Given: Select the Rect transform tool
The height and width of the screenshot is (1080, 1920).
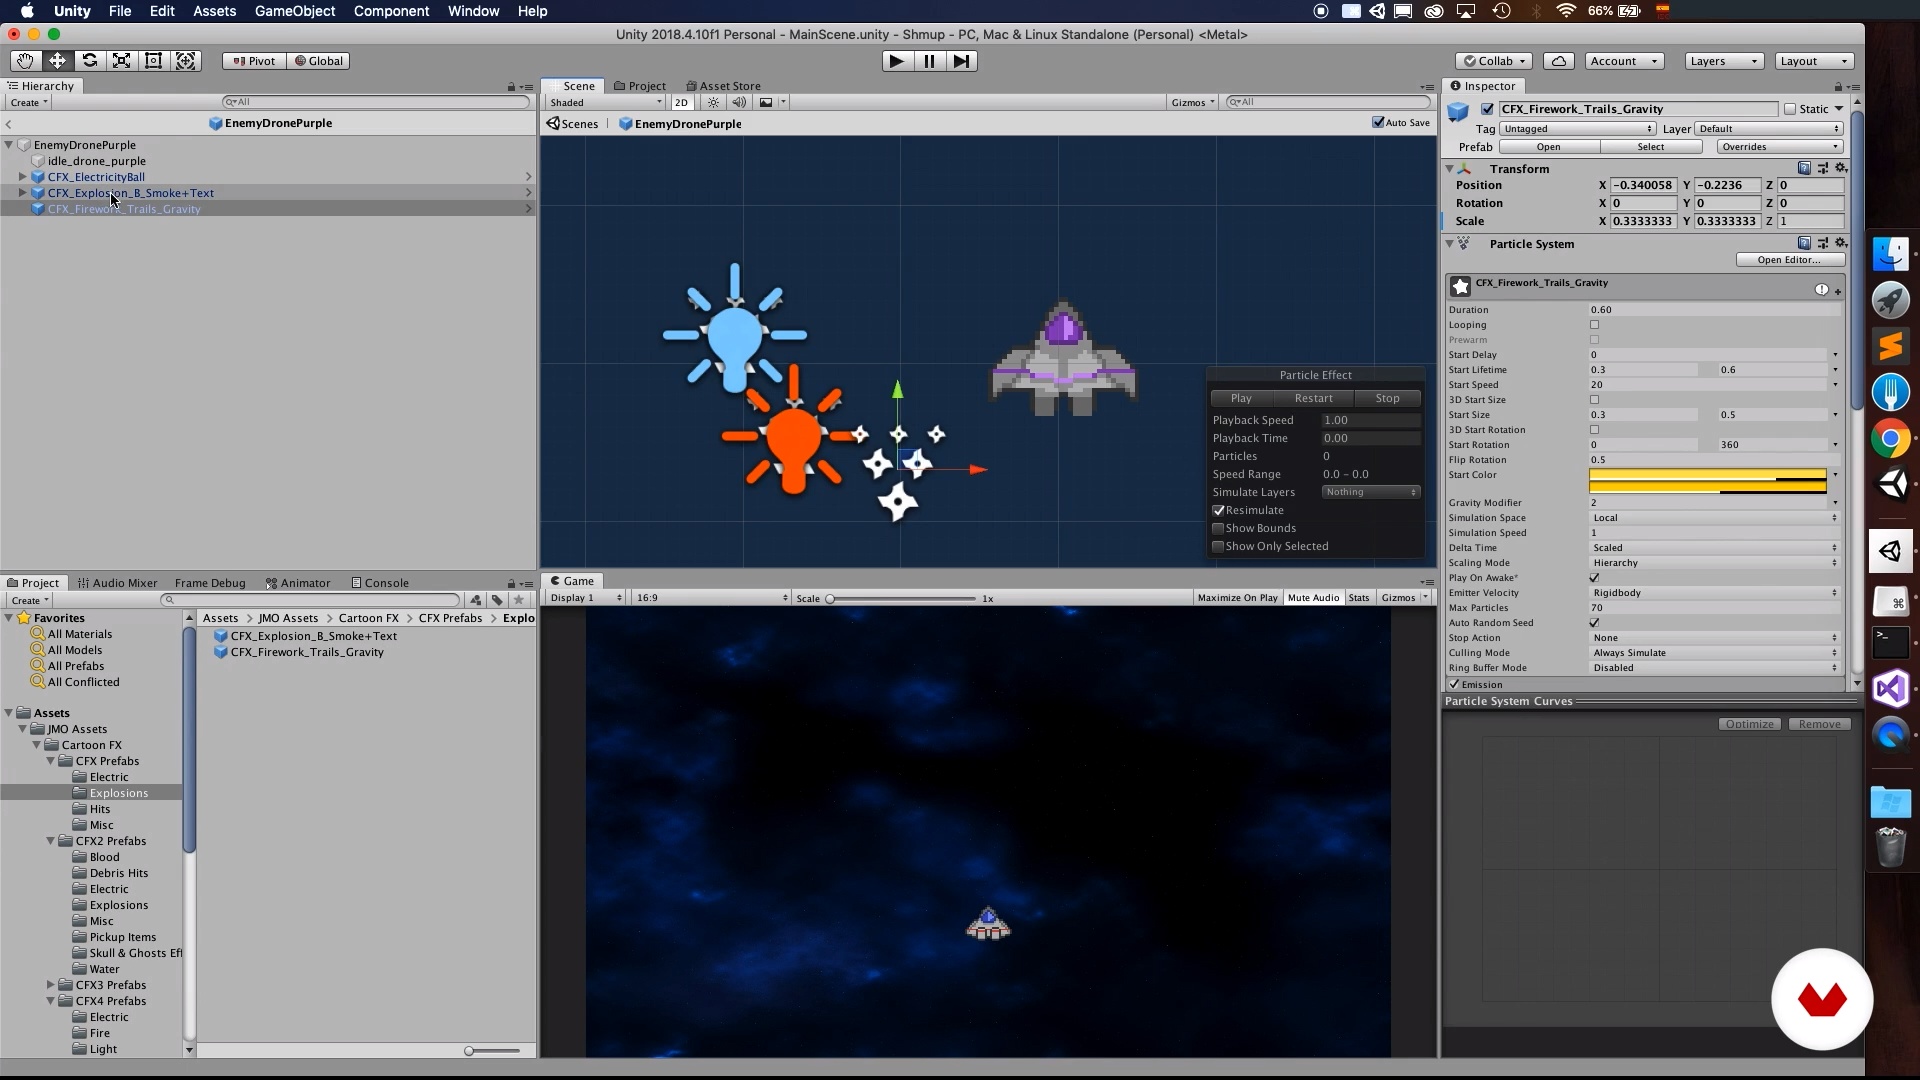Looking at the screenshot, I should coord(153,61).
